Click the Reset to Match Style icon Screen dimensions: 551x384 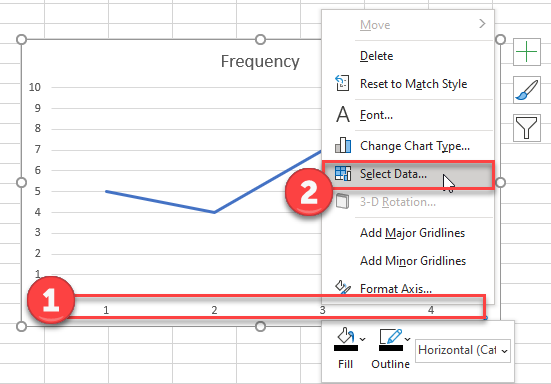coord(342,84)
